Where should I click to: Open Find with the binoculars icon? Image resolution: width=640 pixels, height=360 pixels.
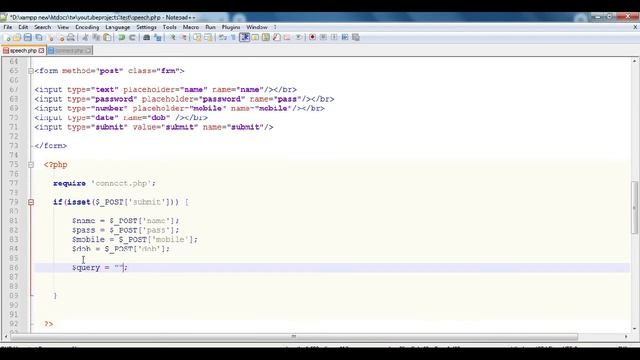[x=147, y=38]
